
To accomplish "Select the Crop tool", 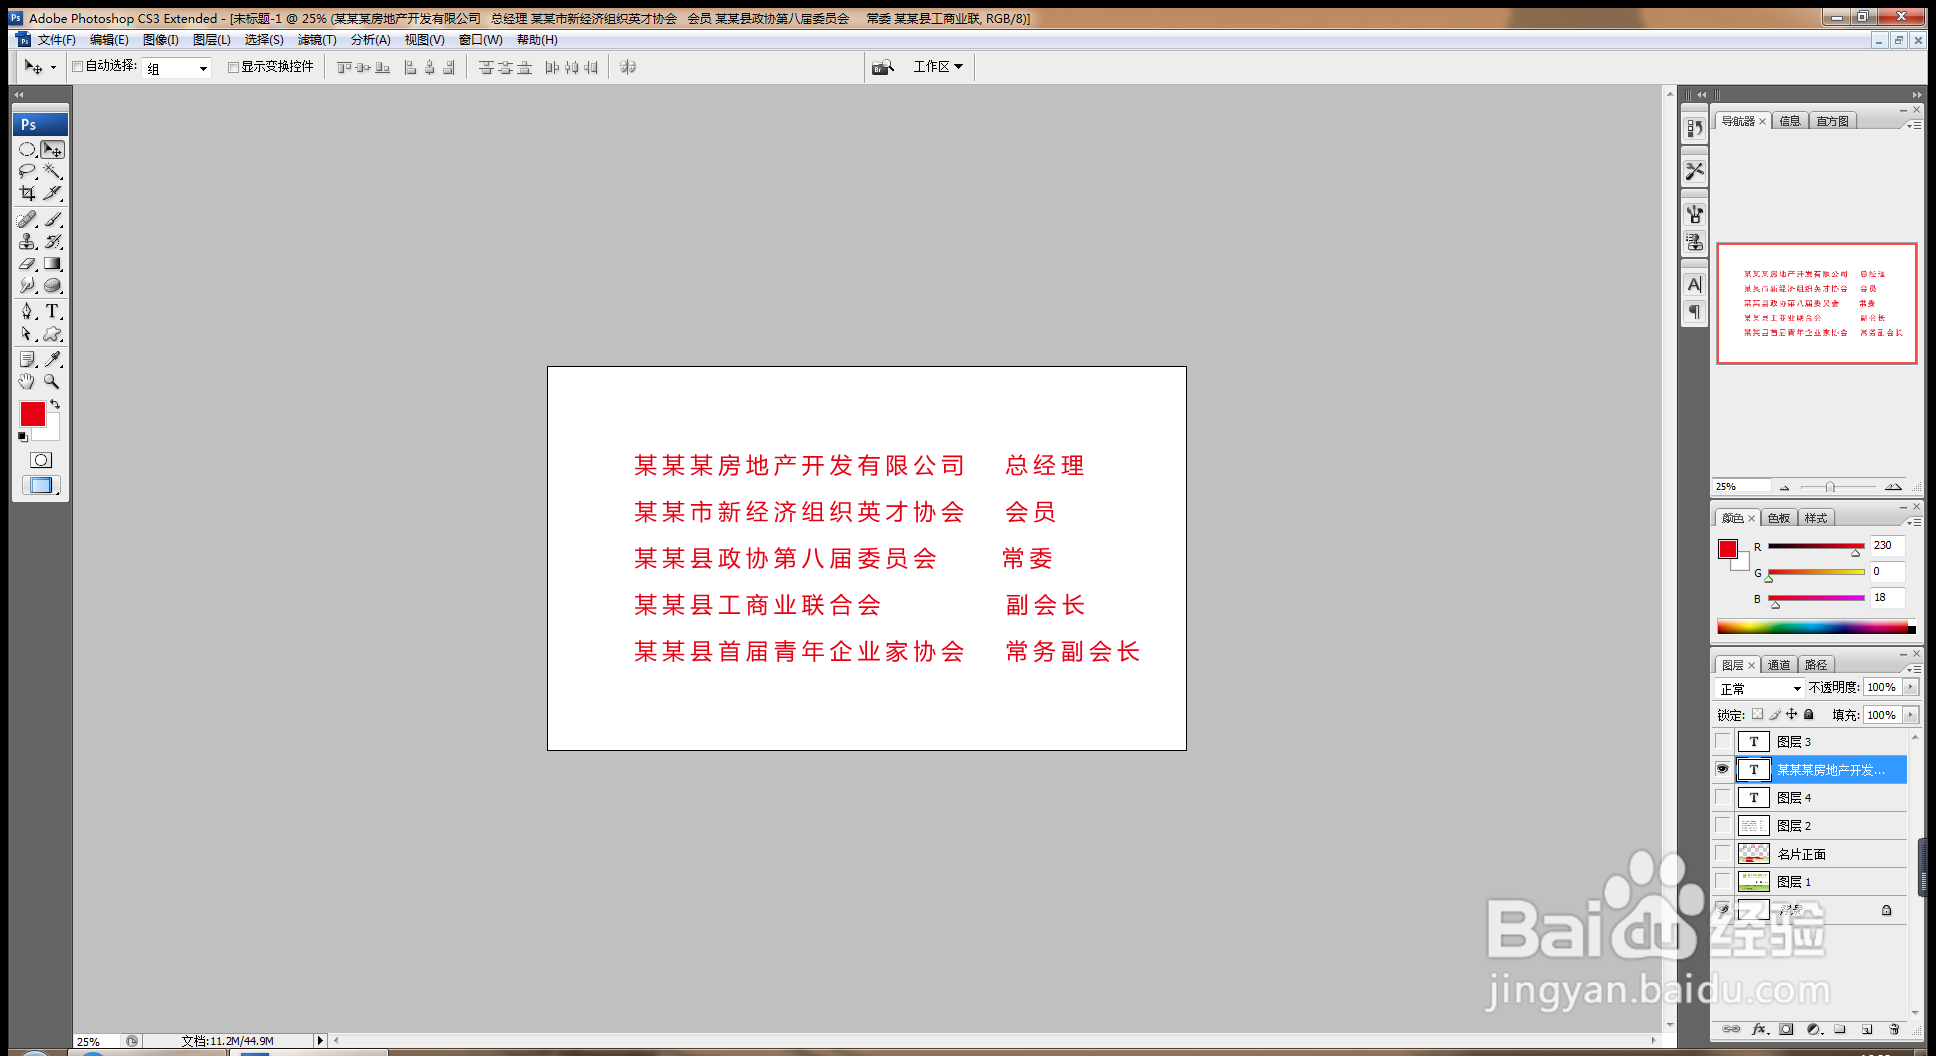I will [27, 193].
